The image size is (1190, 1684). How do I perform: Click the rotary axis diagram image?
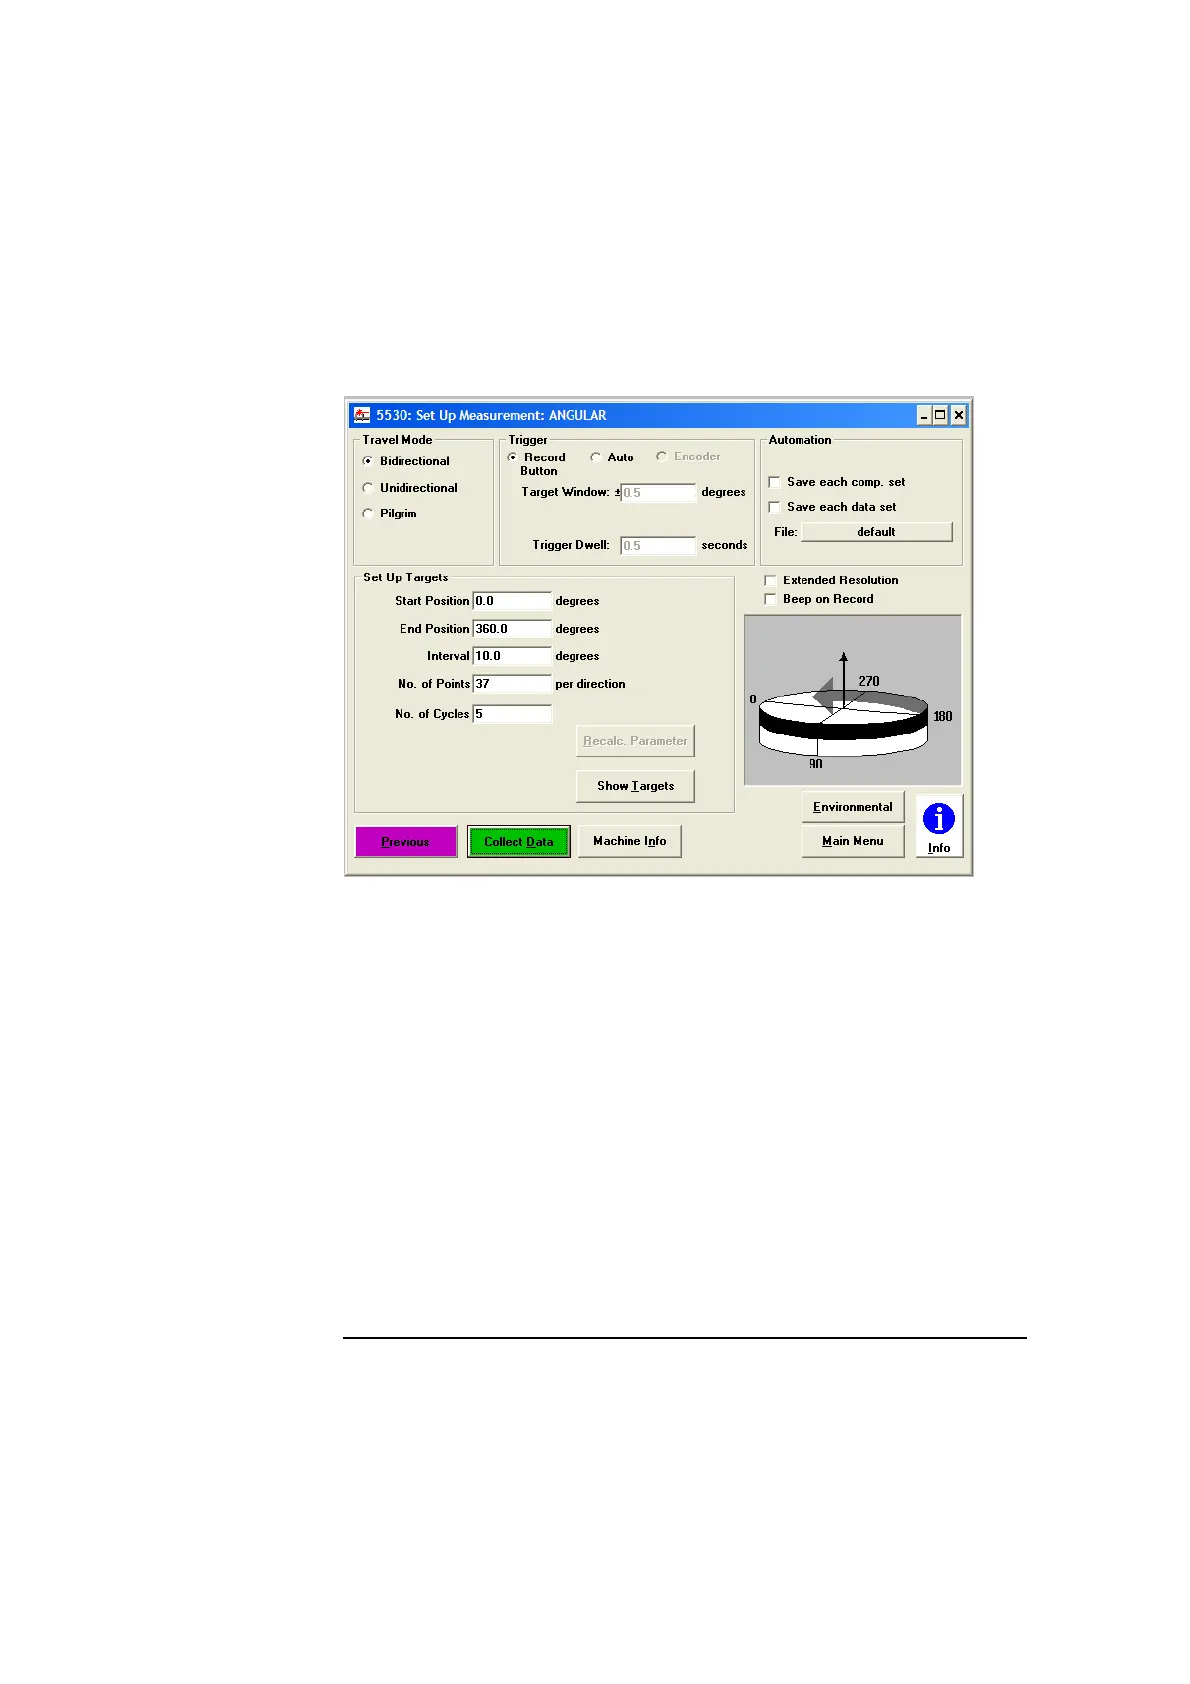point(853,700)
